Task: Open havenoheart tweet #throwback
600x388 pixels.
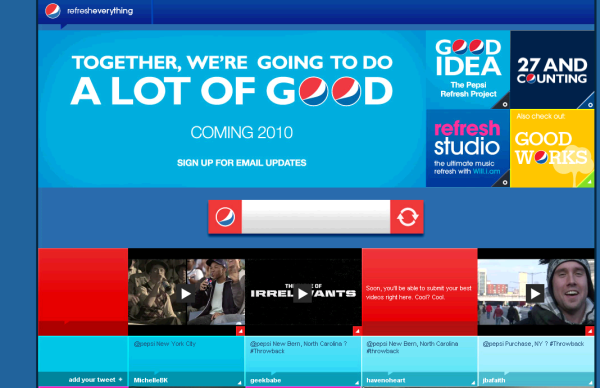Action: [x=412, y=347]
